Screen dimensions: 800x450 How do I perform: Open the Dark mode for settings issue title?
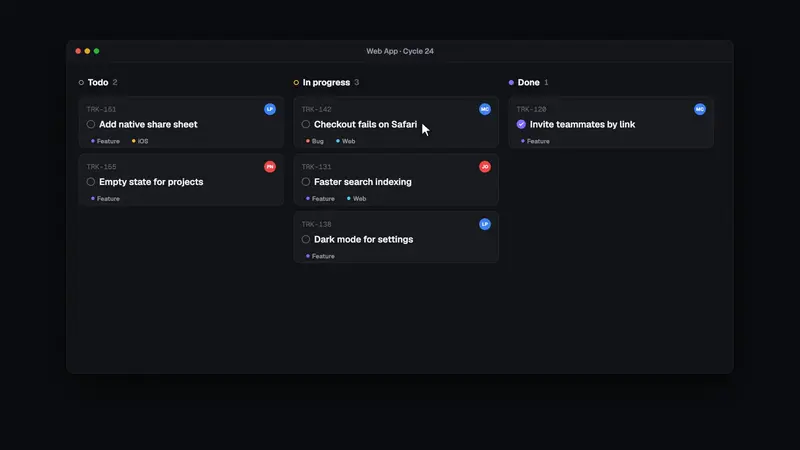click(363, 239)
